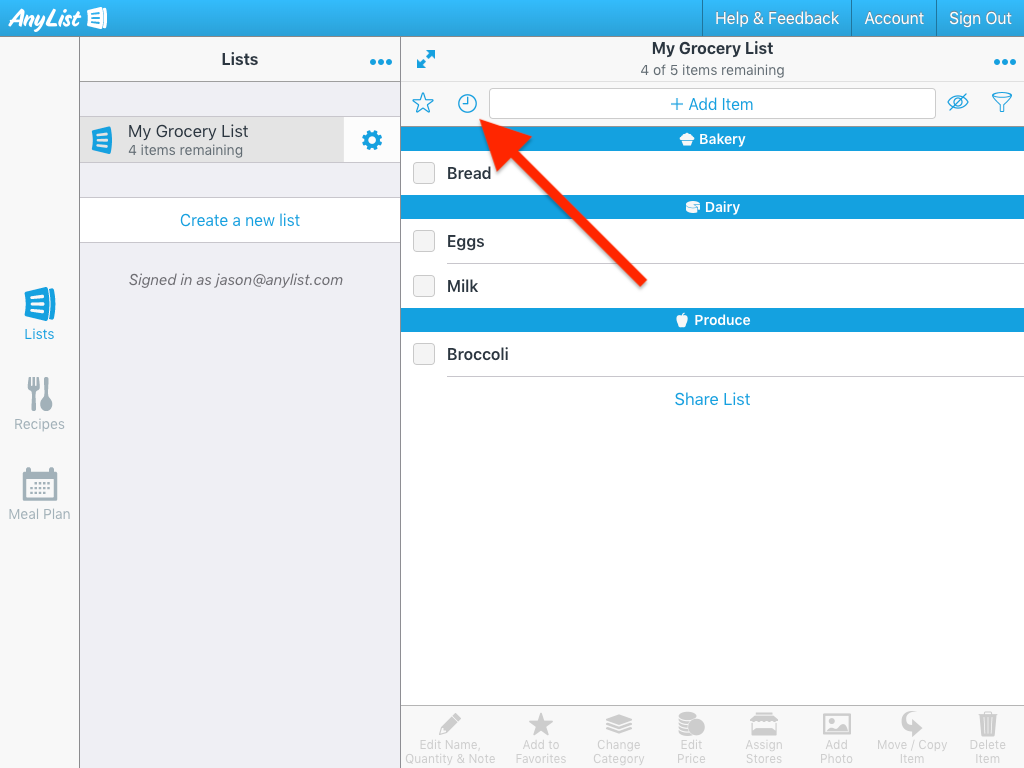Viewport: 1024px width, 768px height.
Task: Open Lists panel more options menu
Action: [x=381, y=62]
